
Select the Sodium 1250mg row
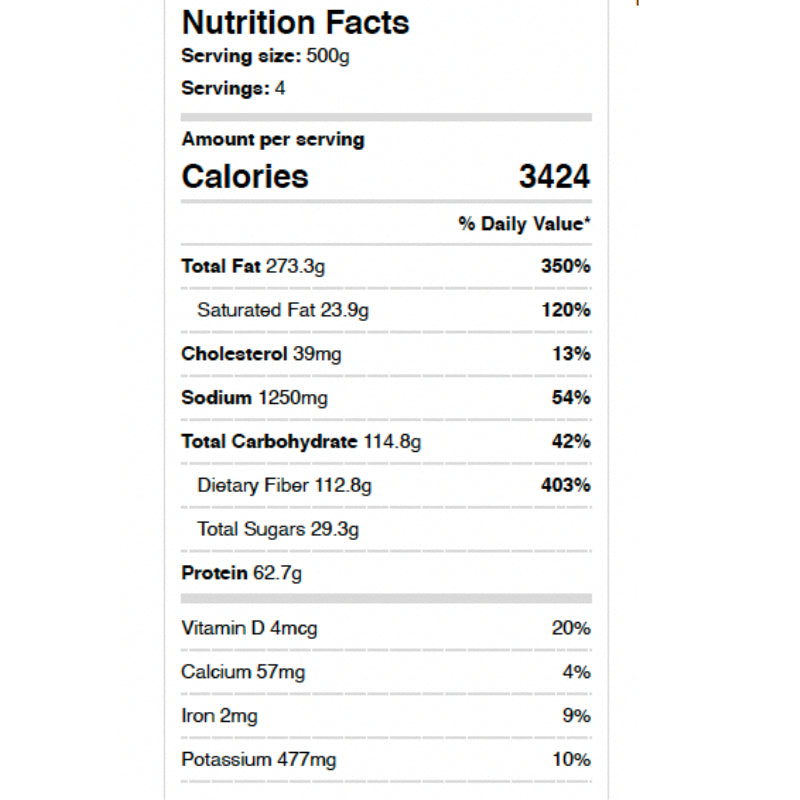click(x=254, y=398)
